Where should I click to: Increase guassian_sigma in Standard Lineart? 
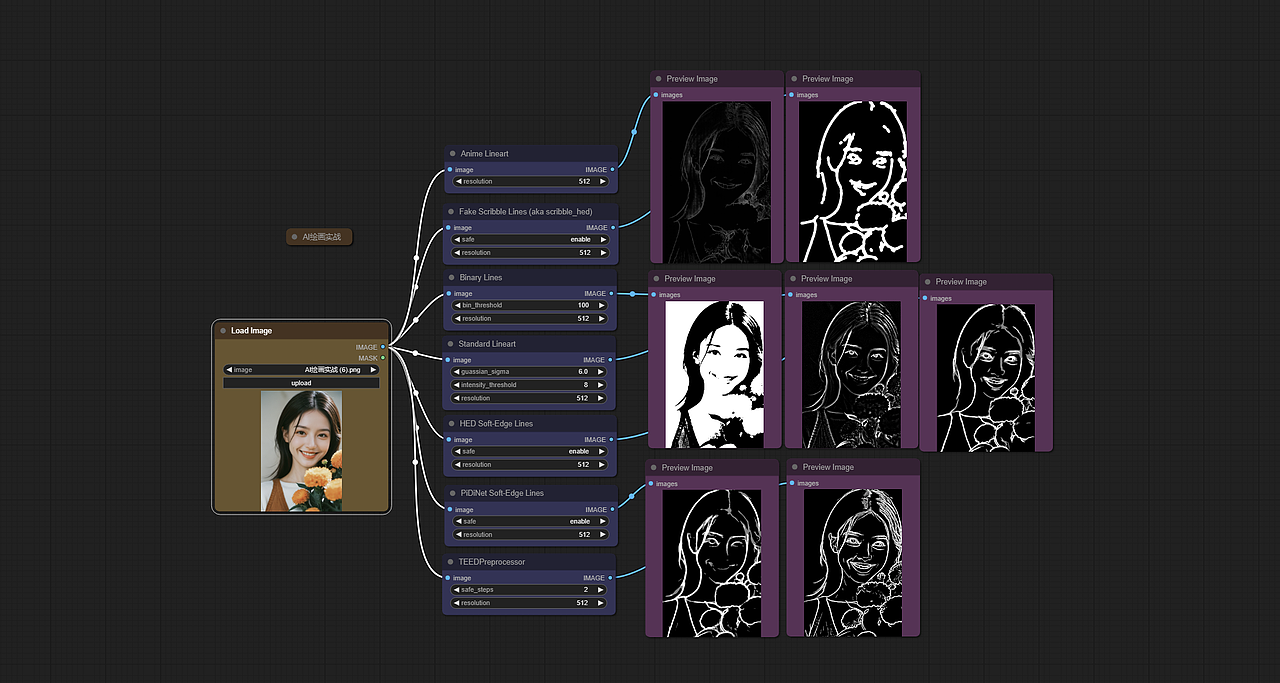602,372
